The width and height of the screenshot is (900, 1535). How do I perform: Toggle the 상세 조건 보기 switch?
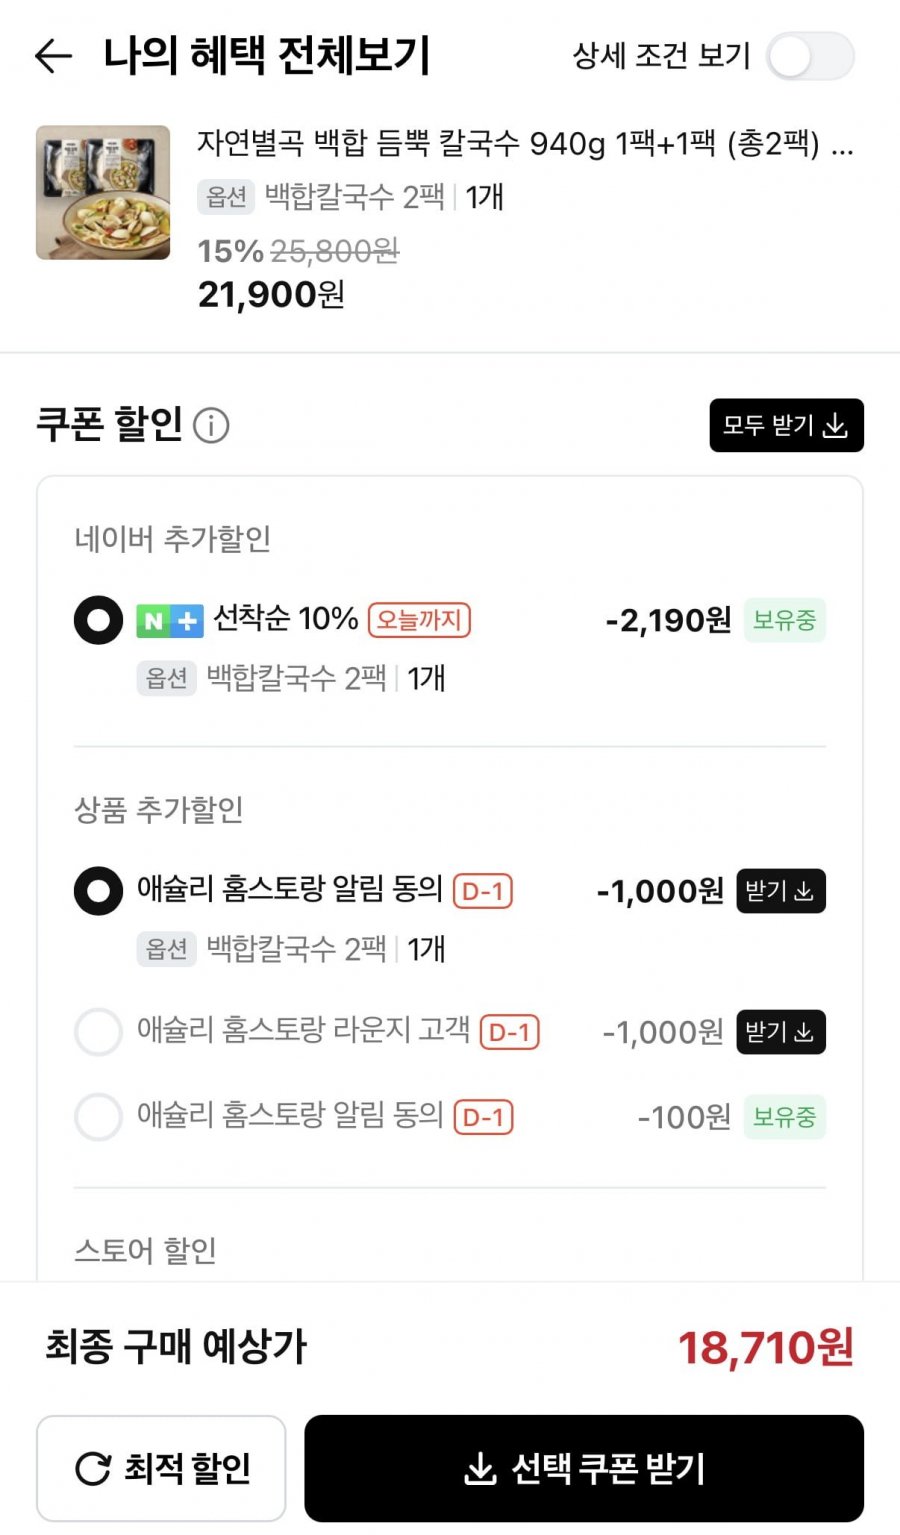coord(810,56)
